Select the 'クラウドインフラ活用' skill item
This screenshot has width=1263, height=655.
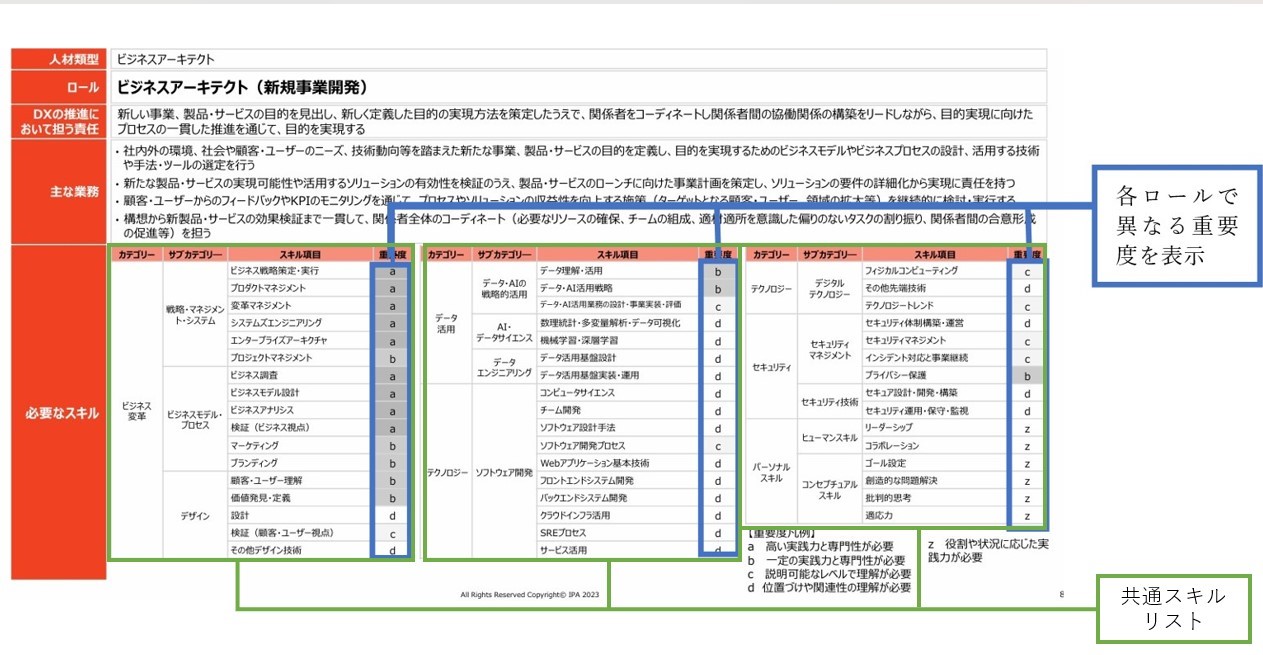[574, 516]
